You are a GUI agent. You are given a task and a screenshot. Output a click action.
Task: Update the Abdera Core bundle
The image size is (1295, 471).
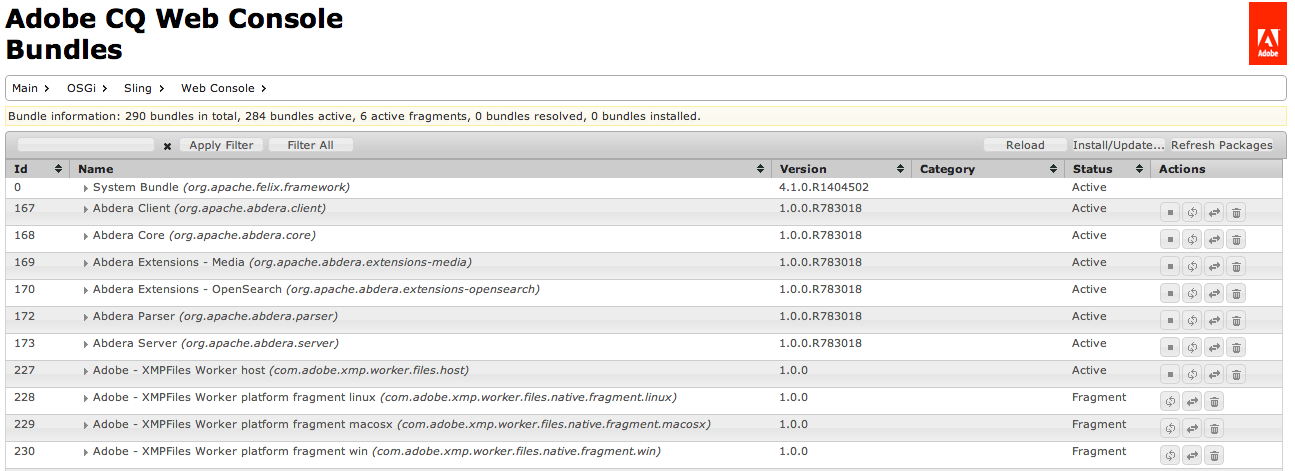coord(1214,239)
